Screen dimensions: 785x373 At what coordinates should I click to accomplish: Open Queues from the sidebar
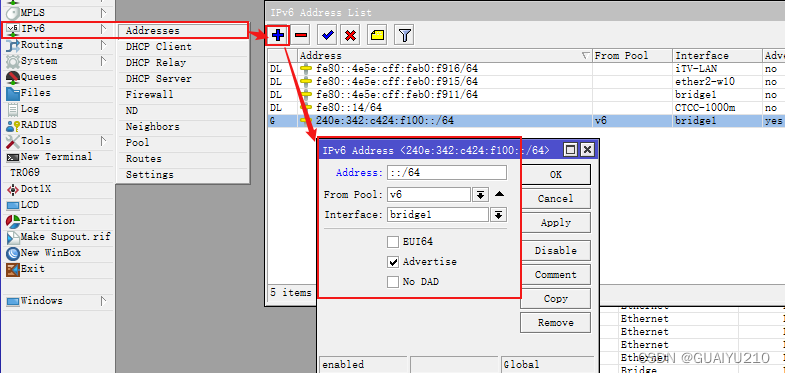click(x=57, y=77)
